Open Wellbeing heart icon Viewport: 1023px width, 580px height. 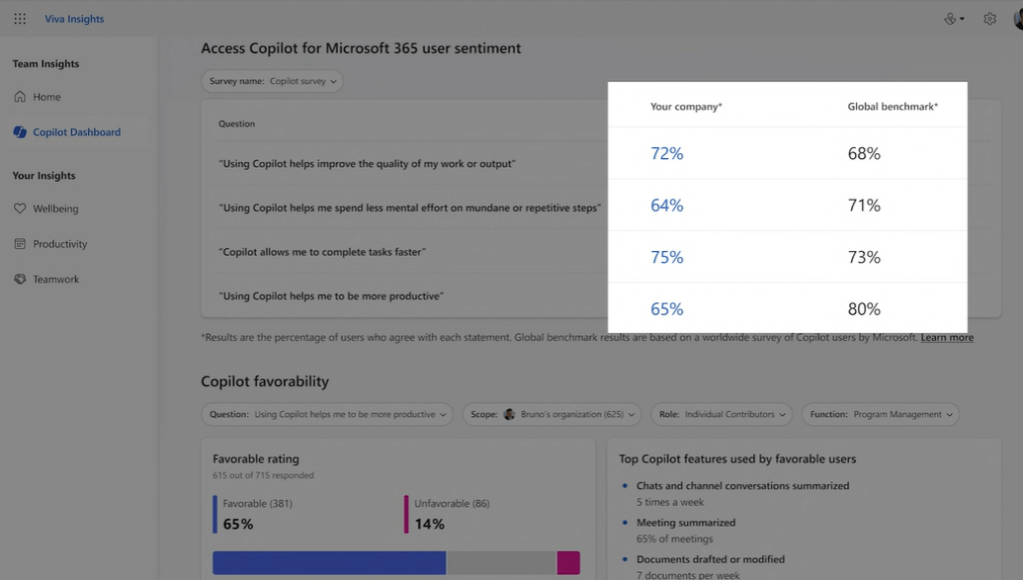coord(20,209)
